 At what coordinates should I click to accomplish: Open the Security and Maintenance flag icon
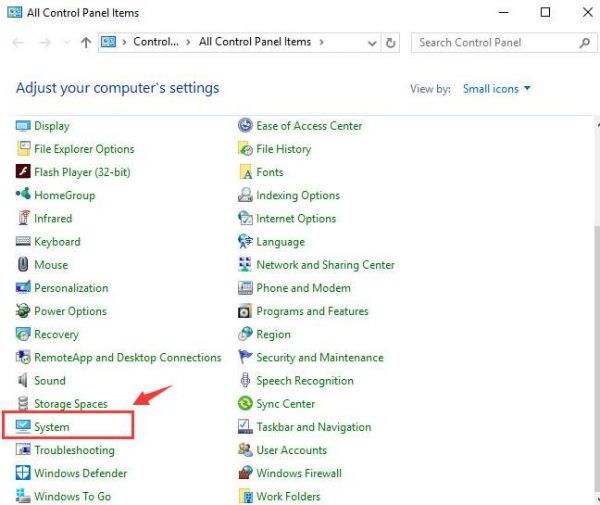(x=246, y=357)
